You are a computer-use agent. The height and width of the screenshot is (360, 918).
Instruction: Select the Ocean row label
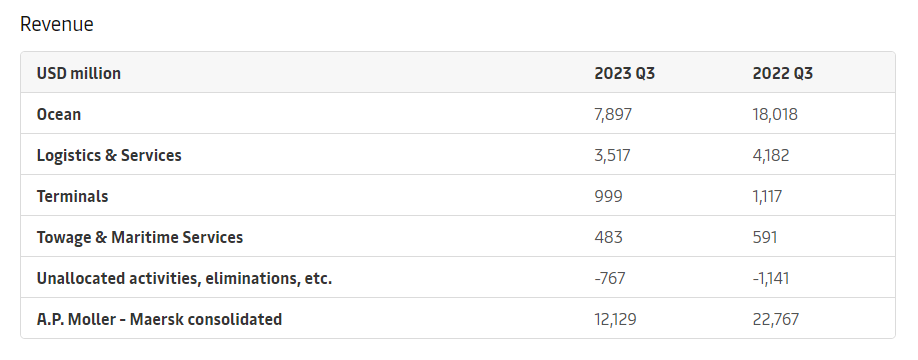click(59, 114)
